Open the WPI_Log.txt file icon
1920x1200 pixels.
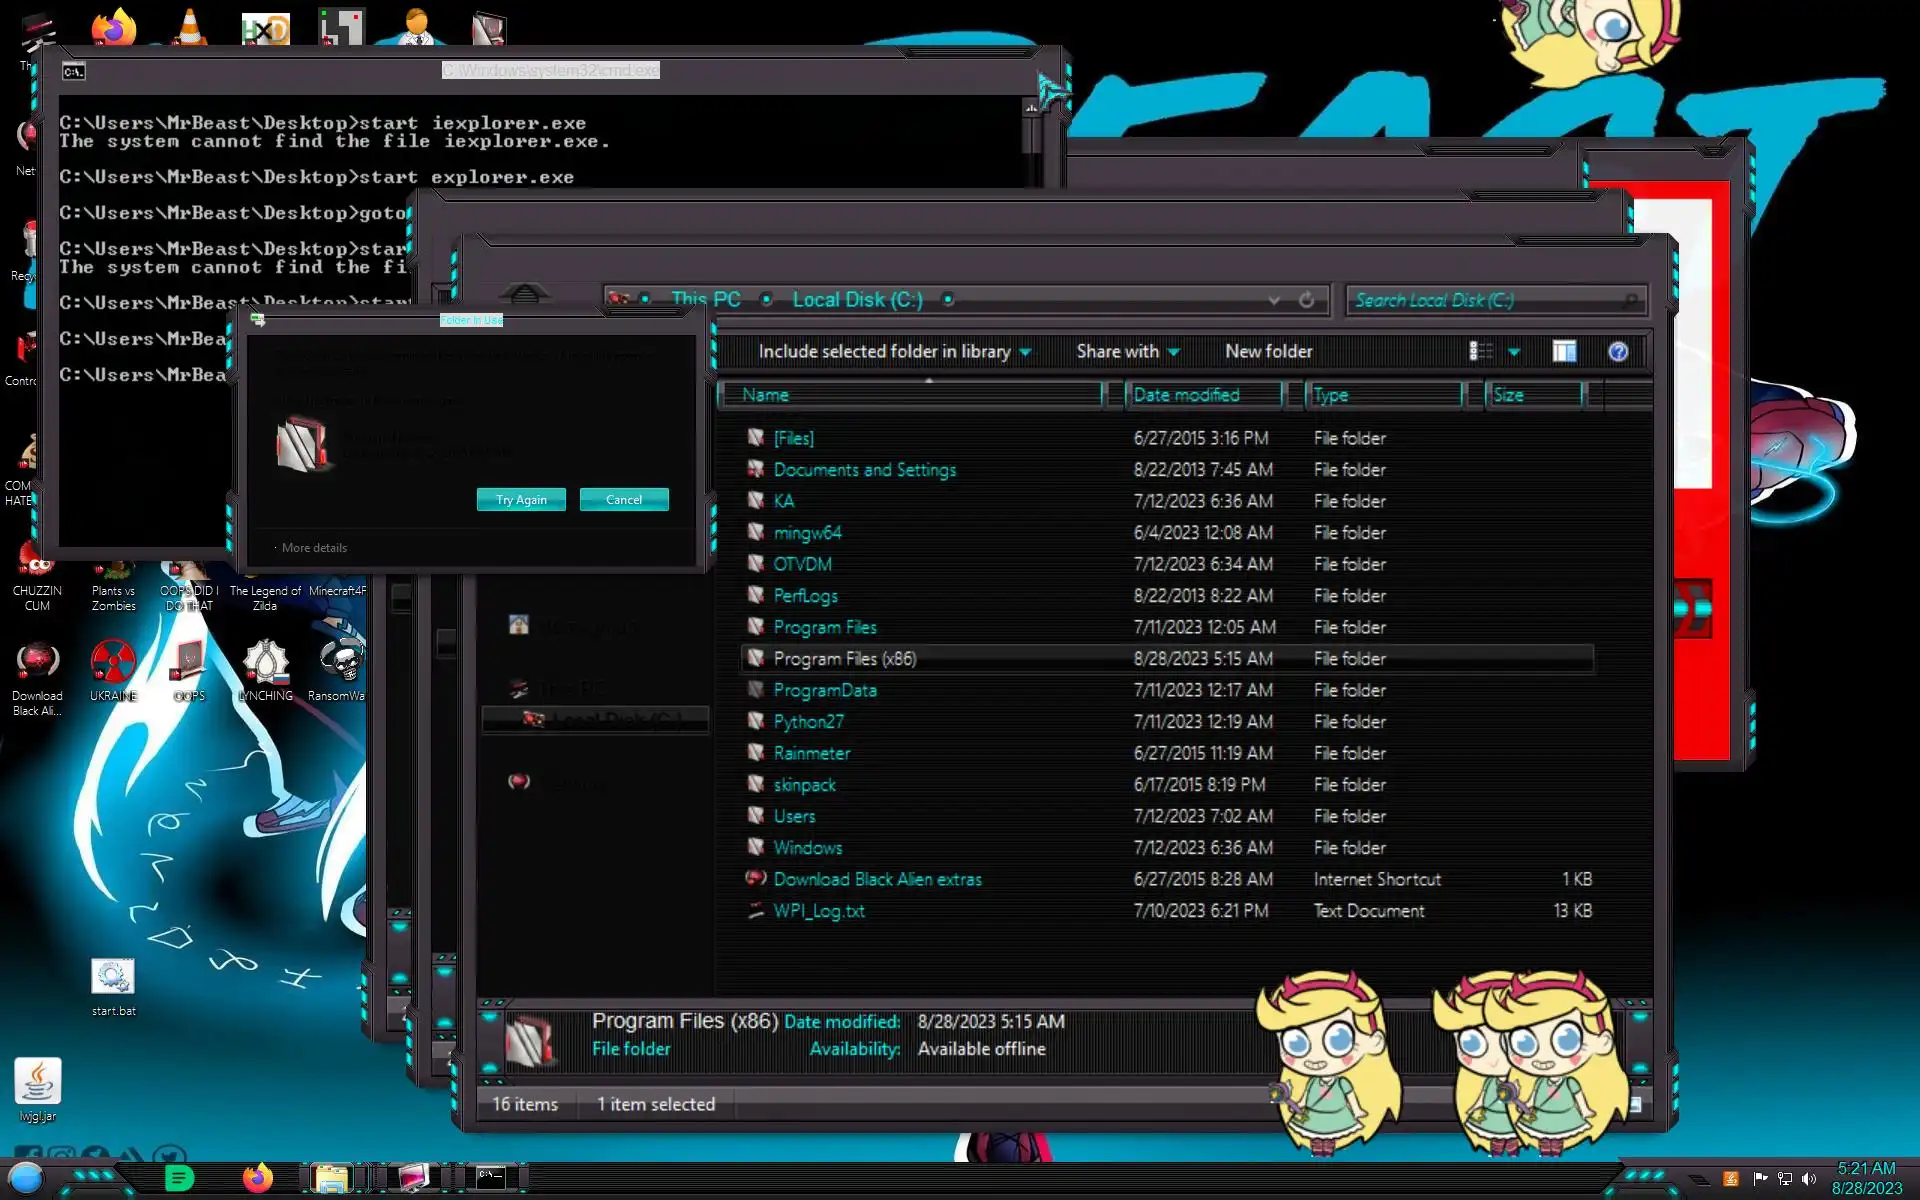point(756,911)
